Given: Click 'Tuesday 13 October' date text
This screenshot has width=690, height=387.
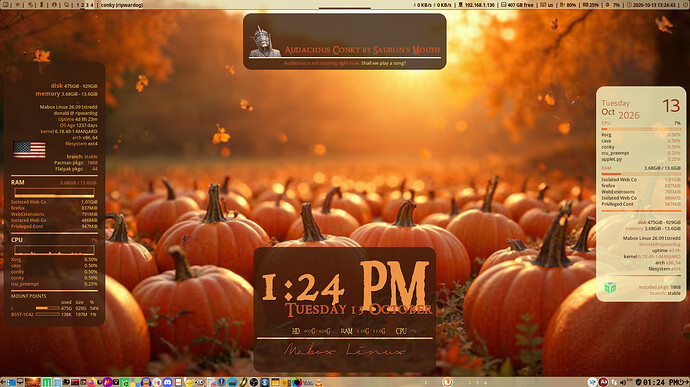Looking at the screenshot, I should (x=359, y=310).
